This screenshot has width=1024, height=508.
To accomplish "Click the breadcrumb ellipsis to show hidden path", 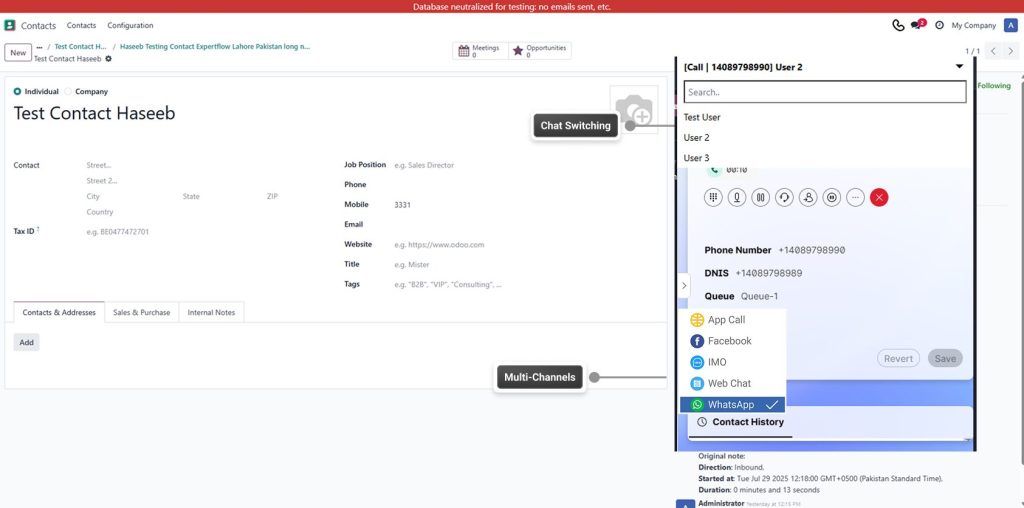I will click(39, 47).
